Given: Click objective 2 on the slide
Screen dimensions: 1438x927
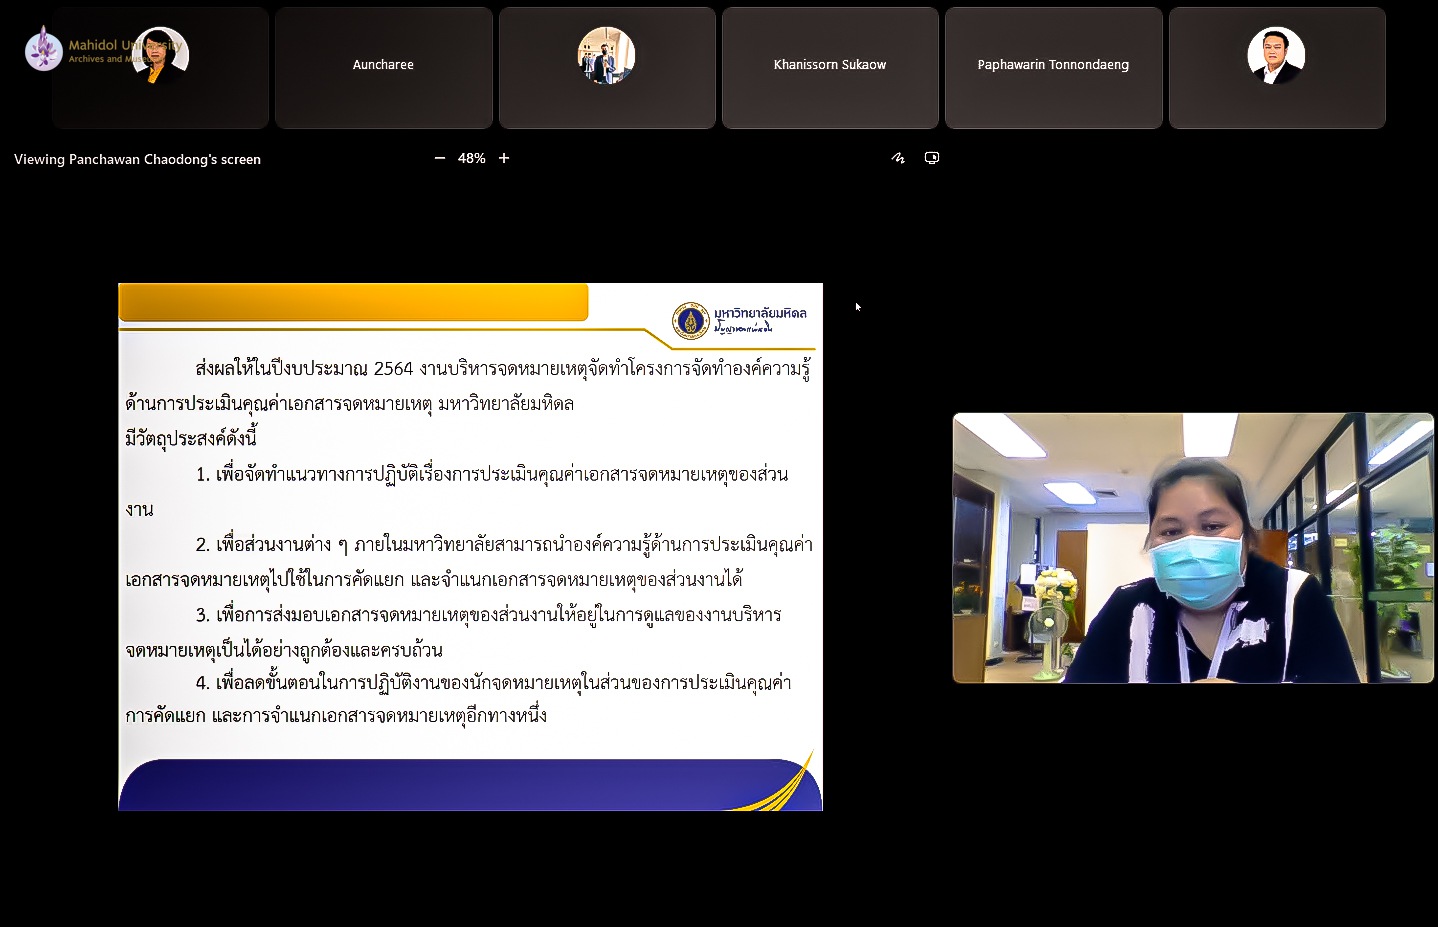Looking at the screenshot, I should 468,561.
